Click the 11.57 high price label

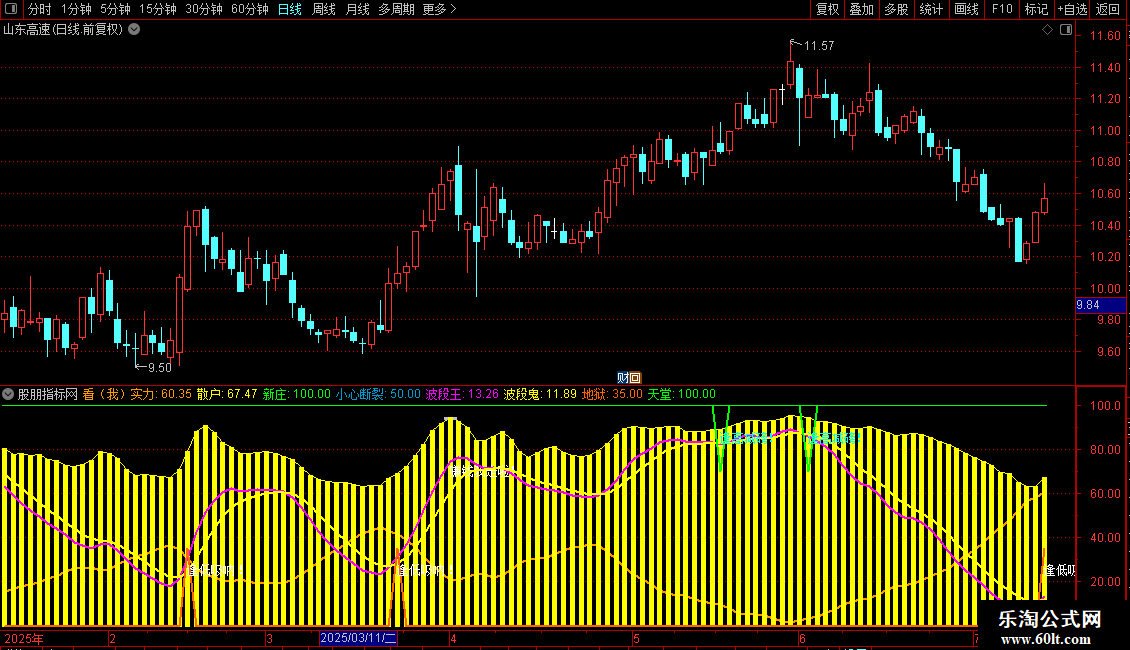[819, 45]
